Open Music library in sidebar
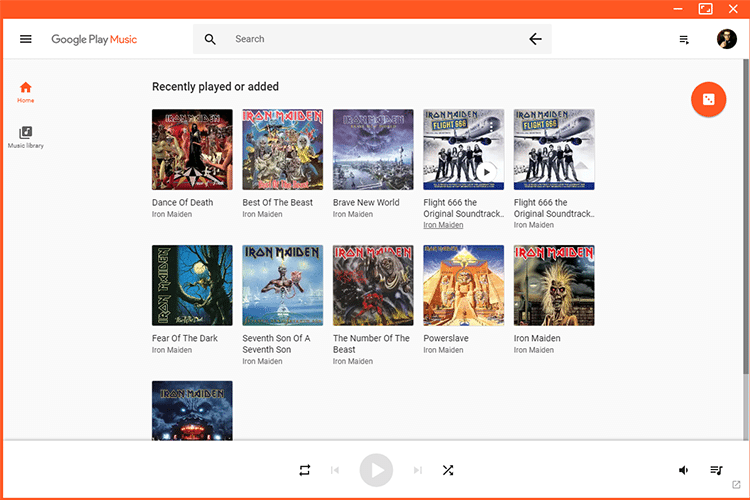The height and width of the screenshot is (500, 750). (26, 137)
